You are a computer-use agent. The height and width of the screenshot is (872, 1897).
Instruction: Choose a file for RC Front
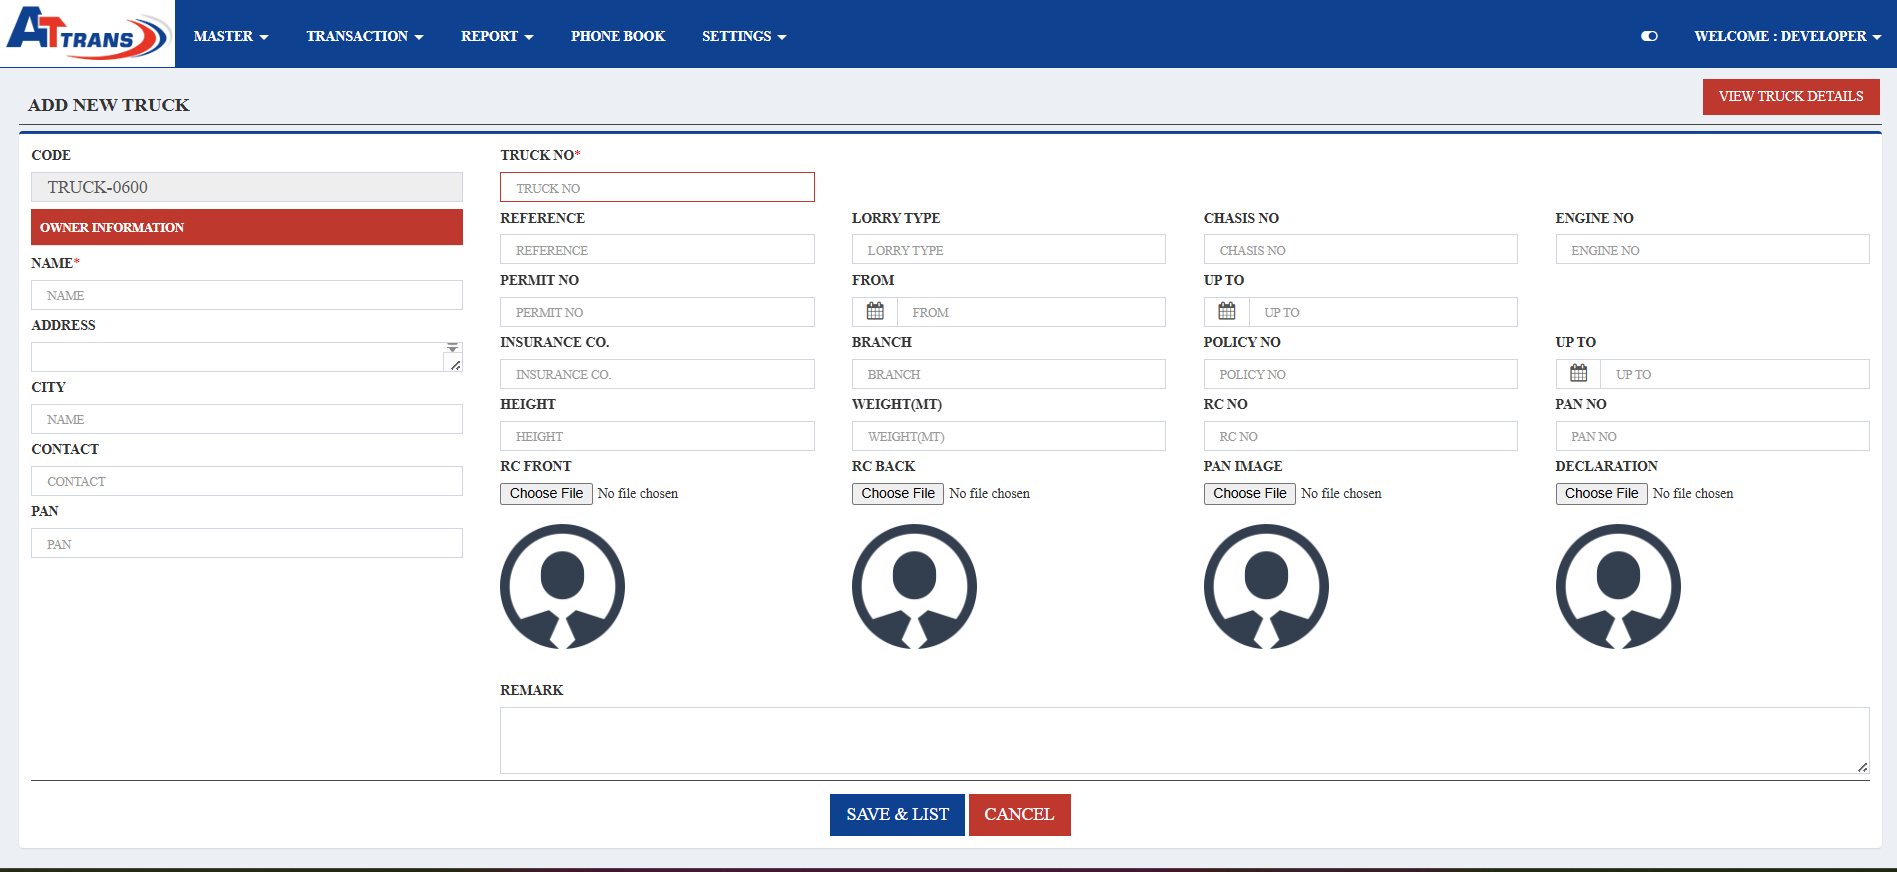point(546,493)
